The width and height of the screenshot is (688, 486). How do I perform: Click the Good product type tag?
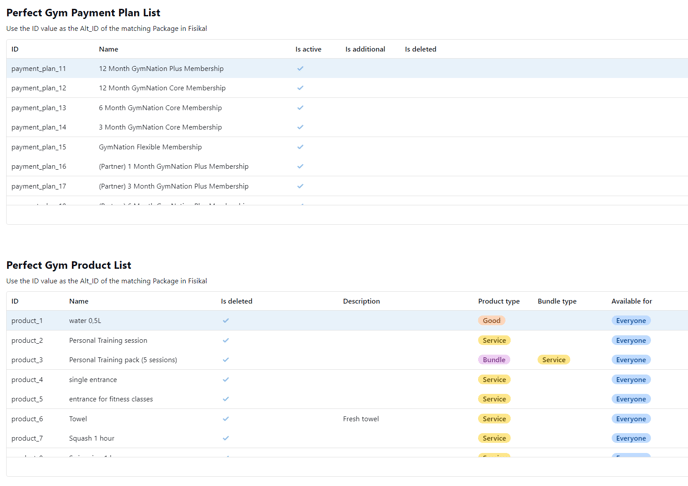point(491,321)
